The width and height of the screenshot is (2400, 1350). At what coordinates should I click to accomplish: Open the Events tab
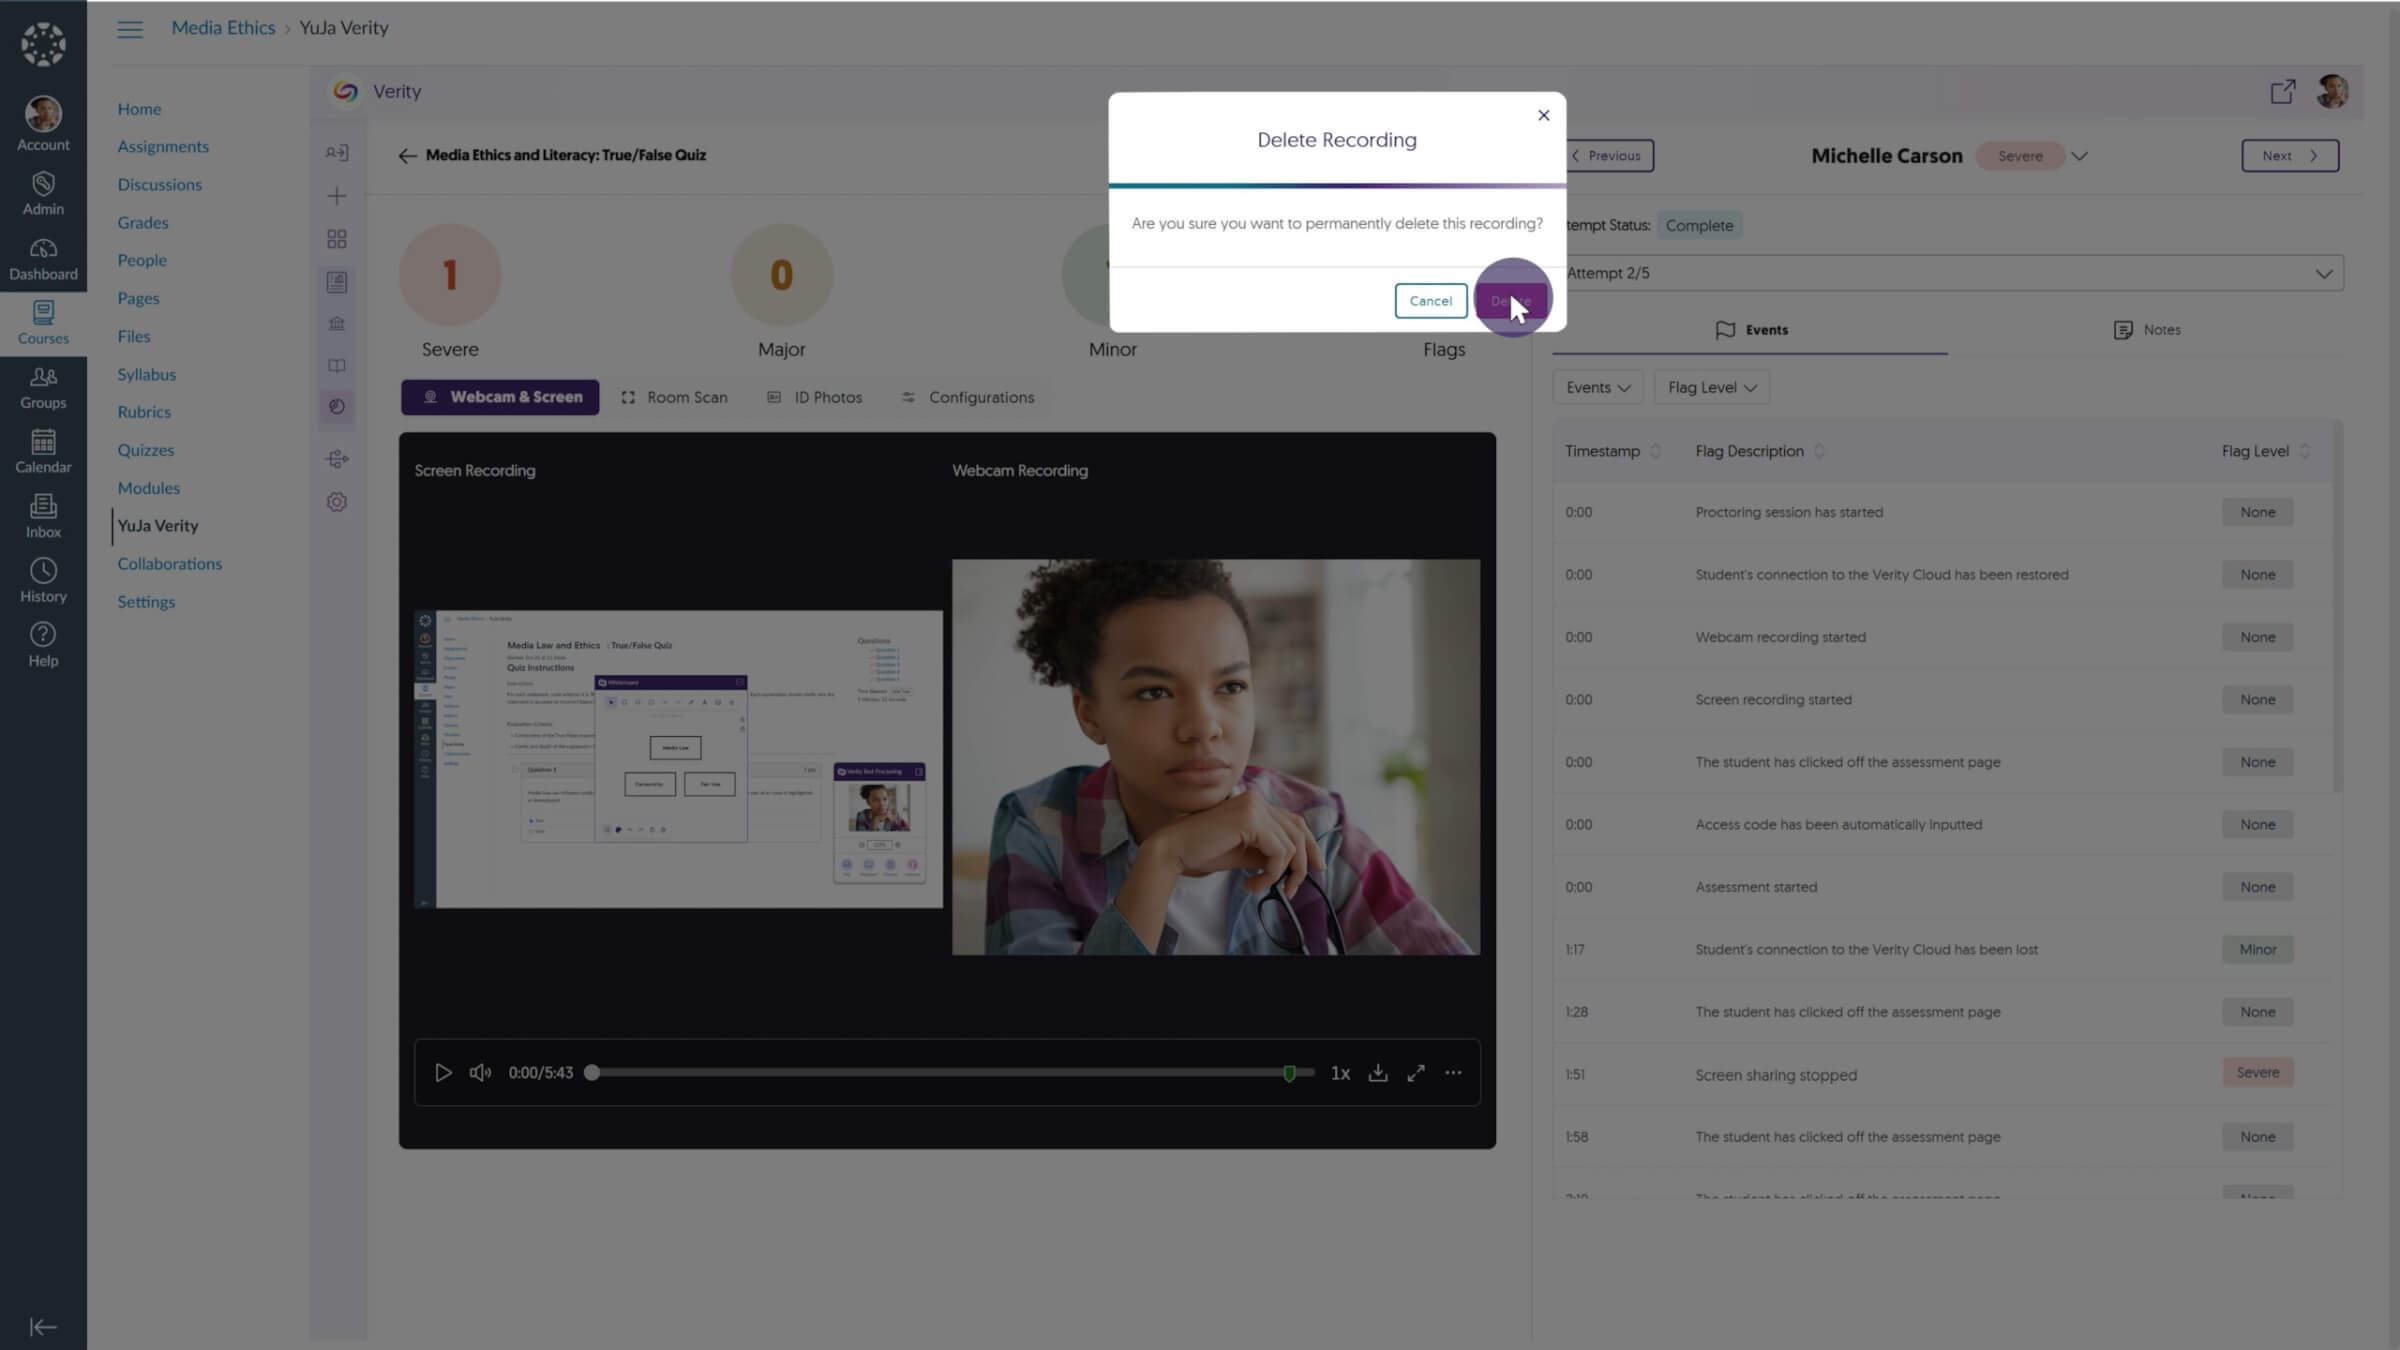[1752, 330]
